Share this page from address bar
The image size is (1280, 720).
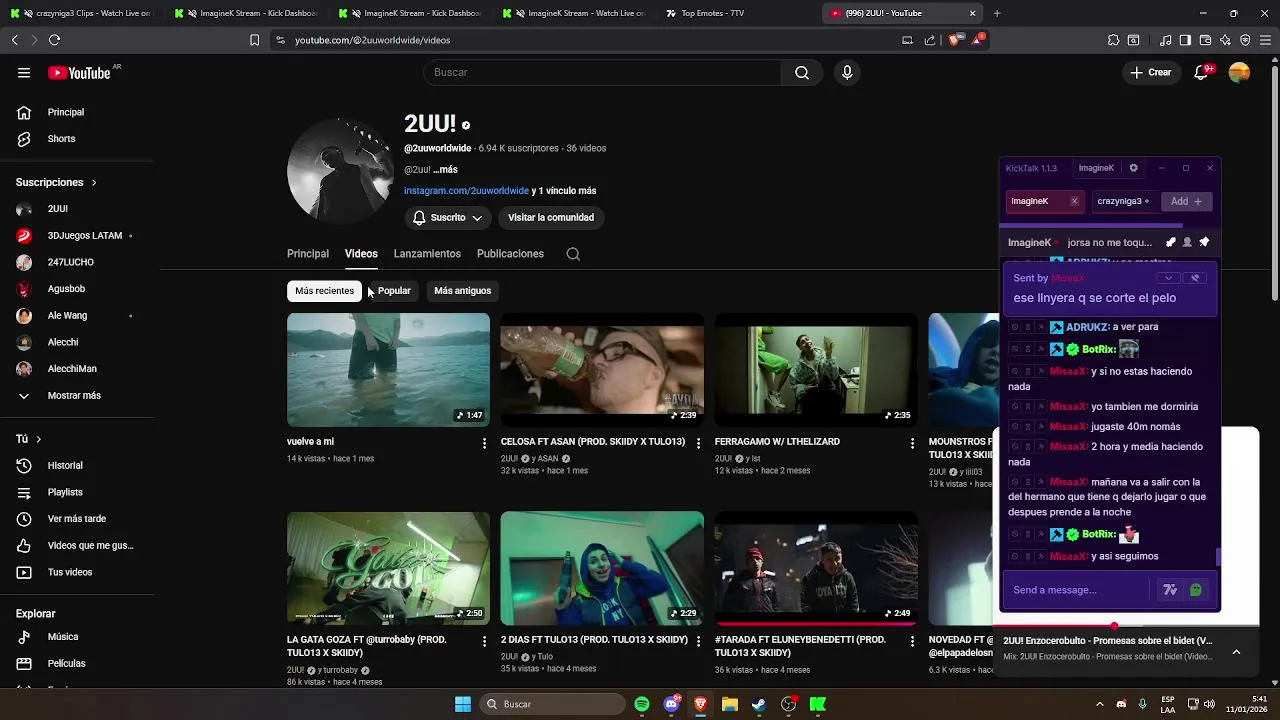point(930,40)
